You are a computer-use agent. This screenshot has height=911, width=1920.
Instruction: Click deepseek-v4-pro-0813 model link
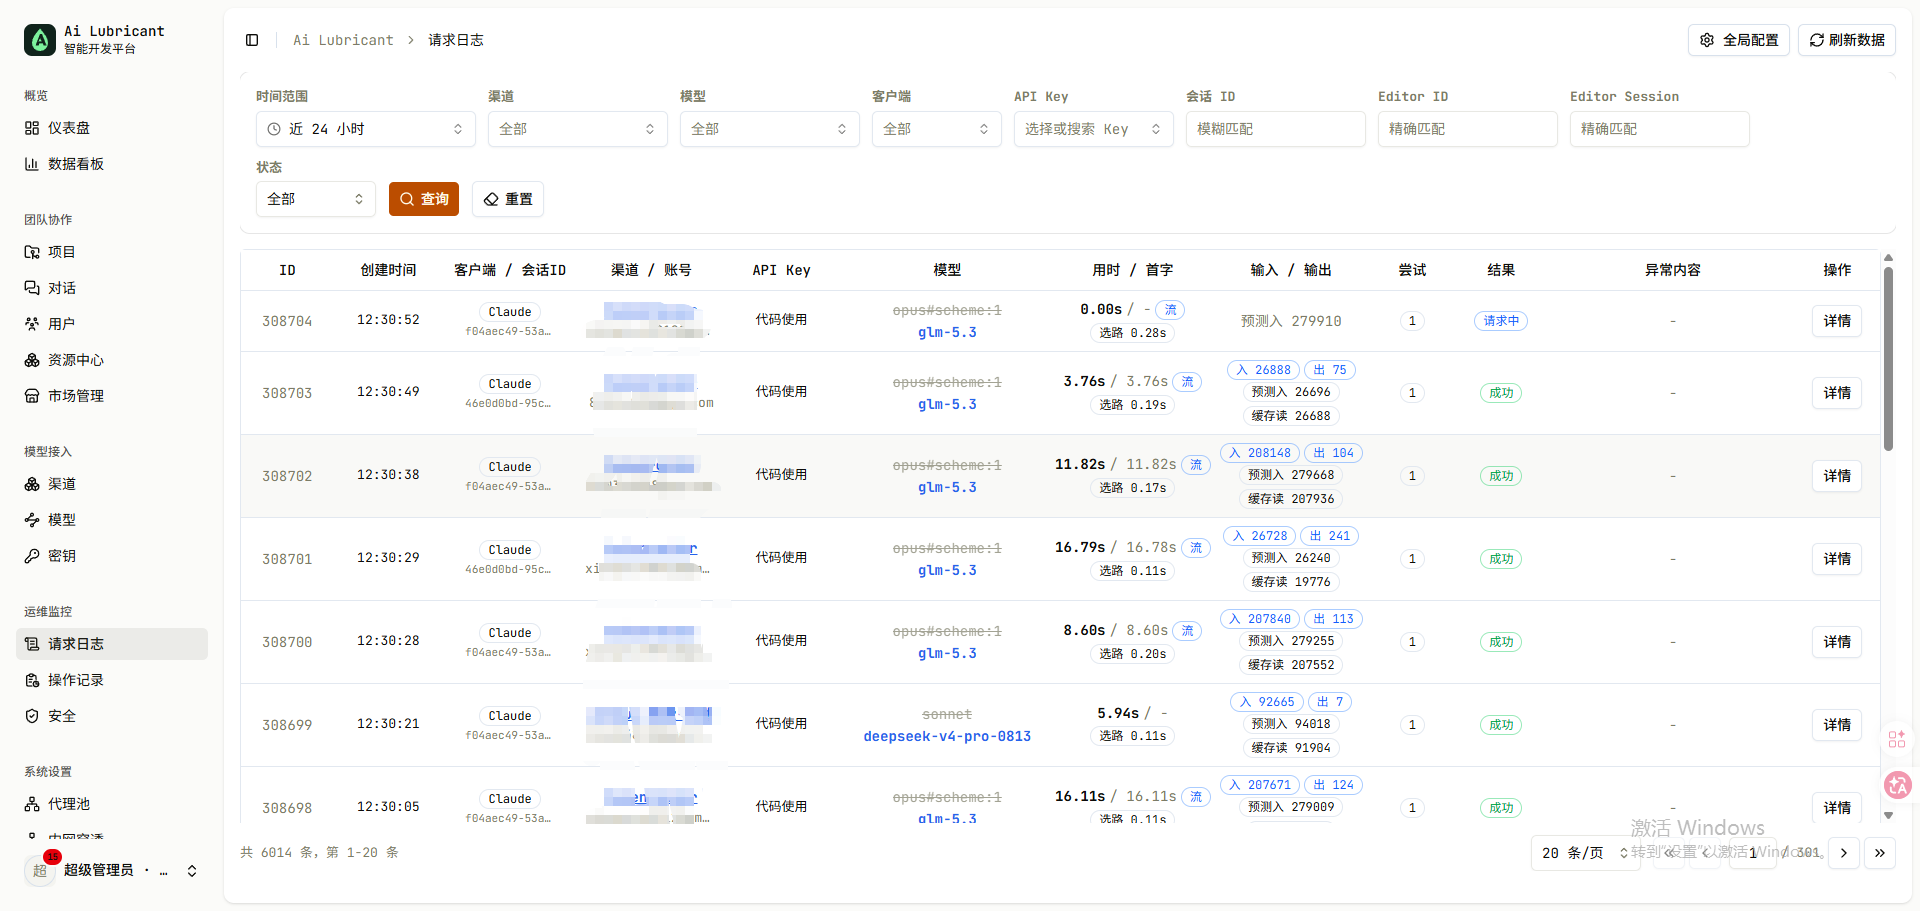click(947, 736)
